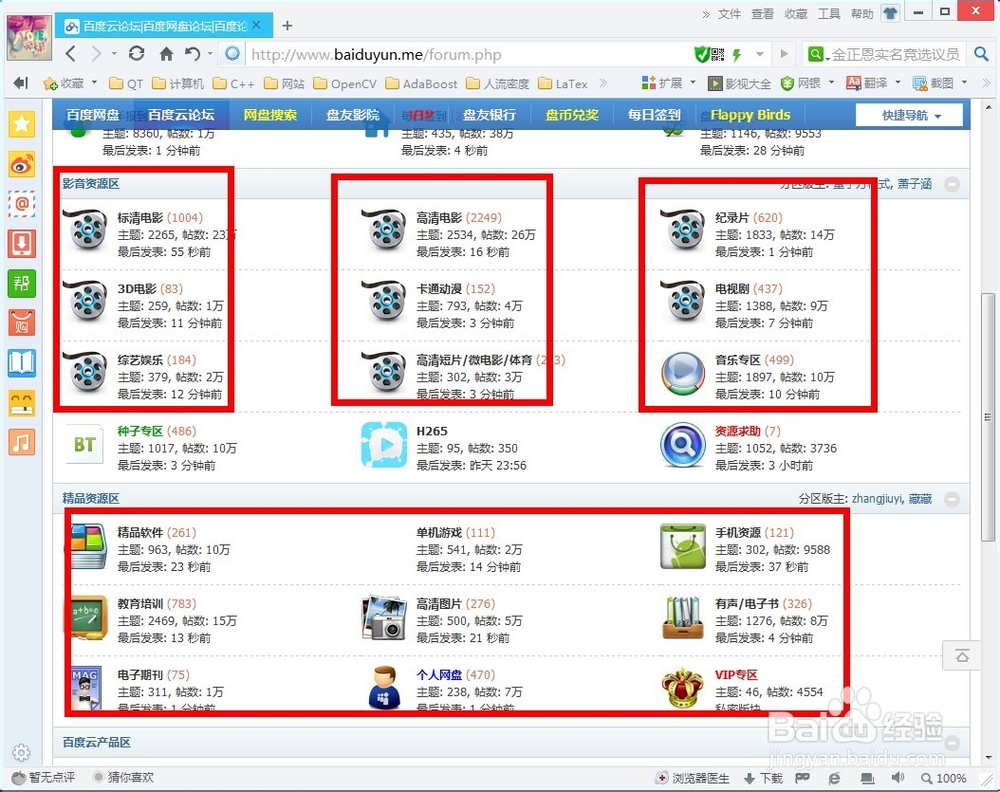The height and width of the screenshot is (792, 1000).
Task: Open the 文件 menu
Action: click(730, 13)
